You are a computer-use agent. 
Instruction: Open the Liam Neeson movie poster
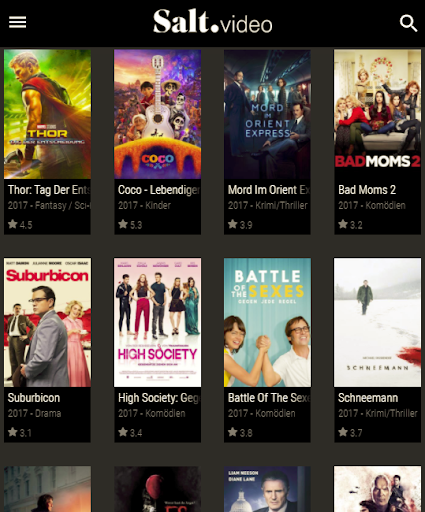click(267, 489)
